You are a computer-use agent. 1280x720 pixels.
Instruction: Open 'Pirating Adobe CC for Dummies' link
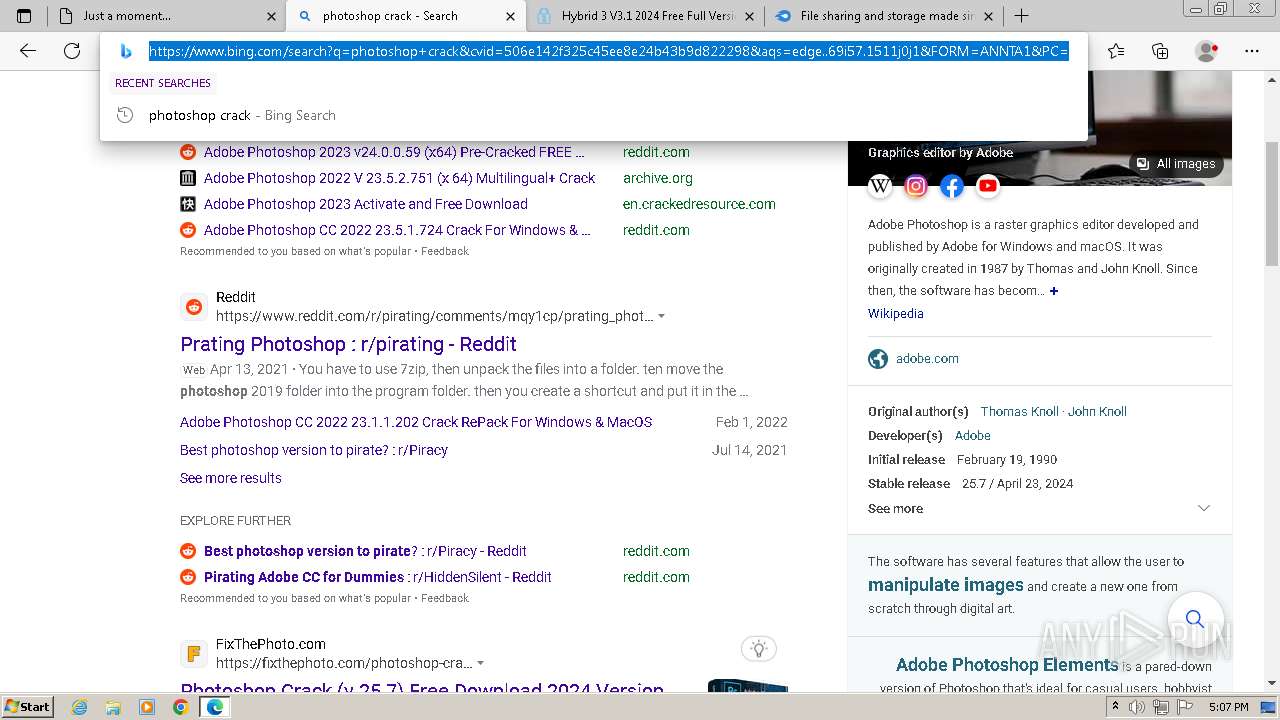coord(378,577)
